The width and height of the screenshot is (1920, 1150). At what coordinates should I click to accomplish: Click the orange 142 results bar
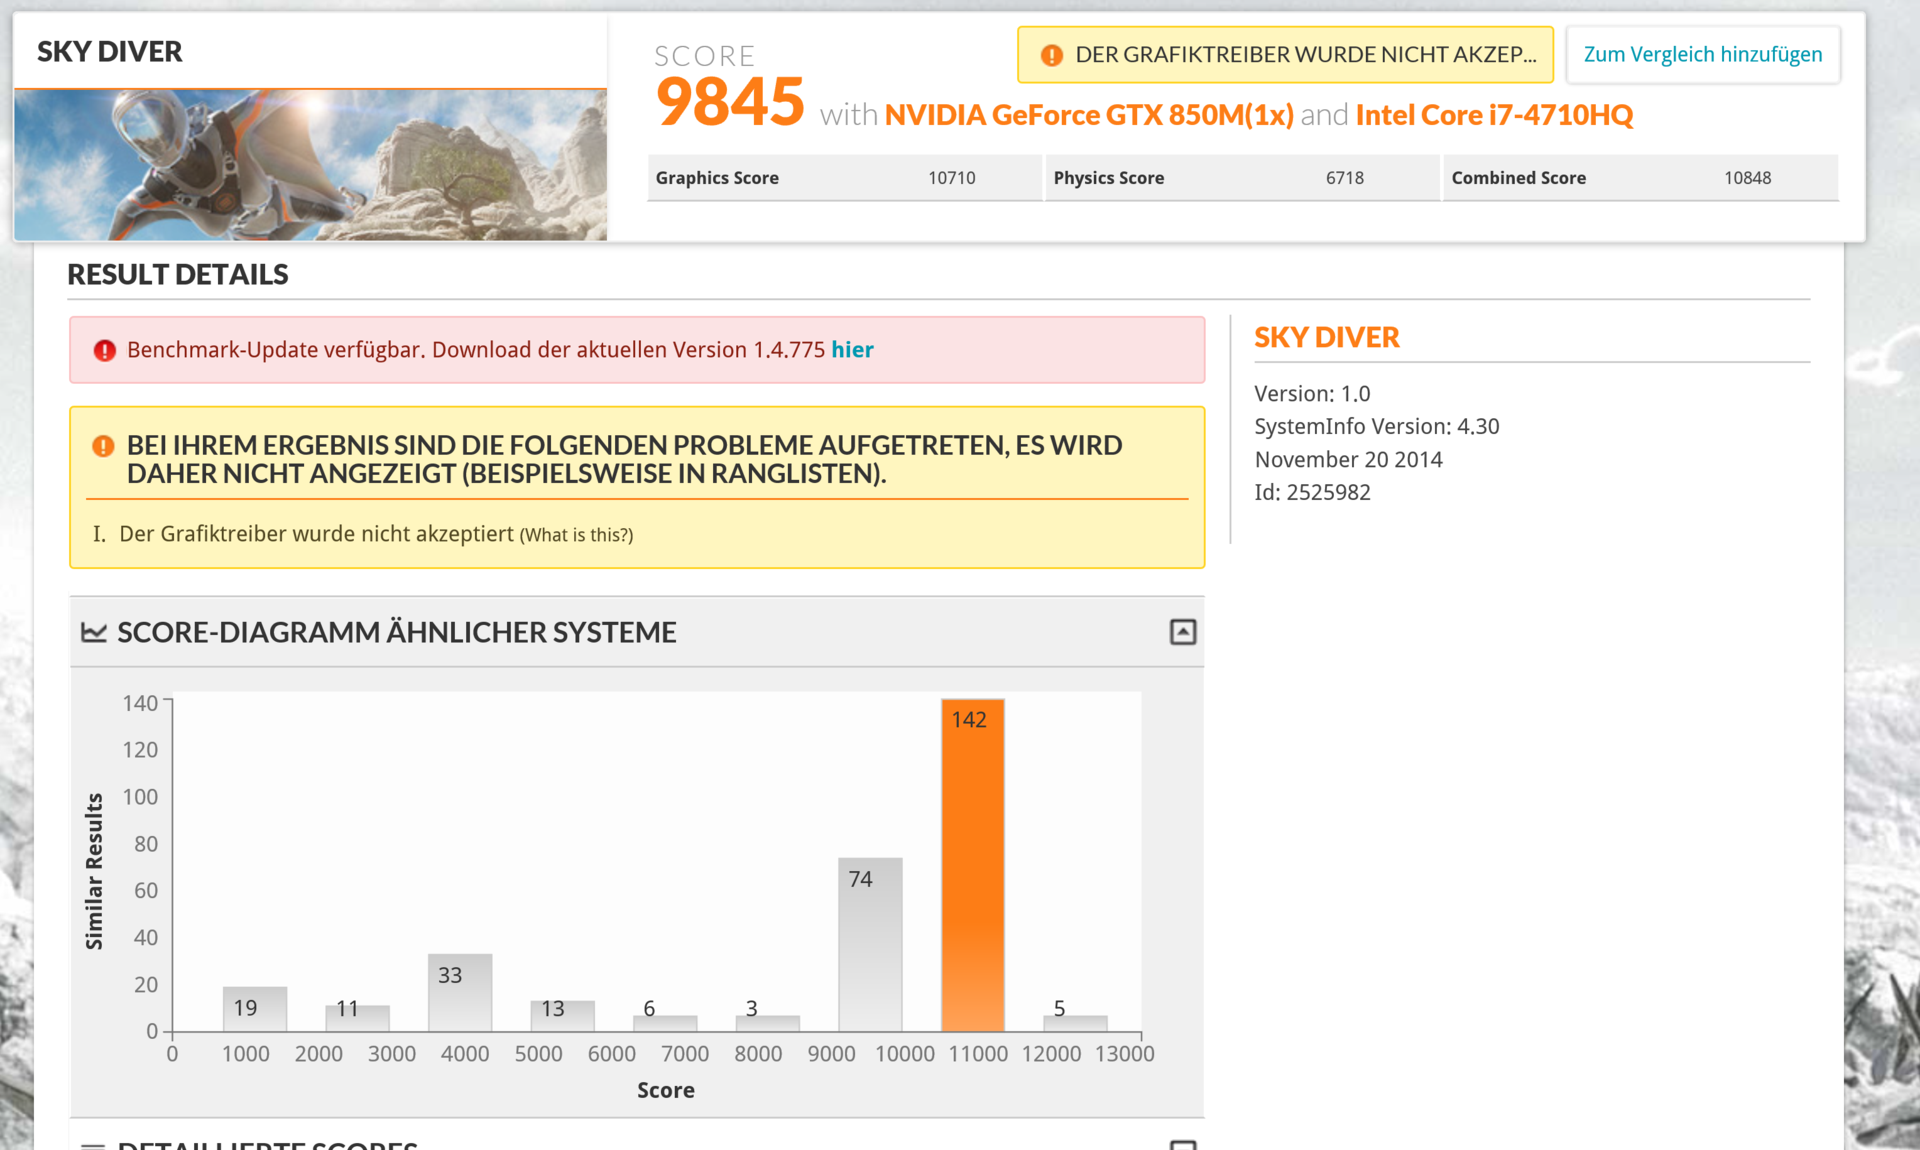tap(972, 865)
